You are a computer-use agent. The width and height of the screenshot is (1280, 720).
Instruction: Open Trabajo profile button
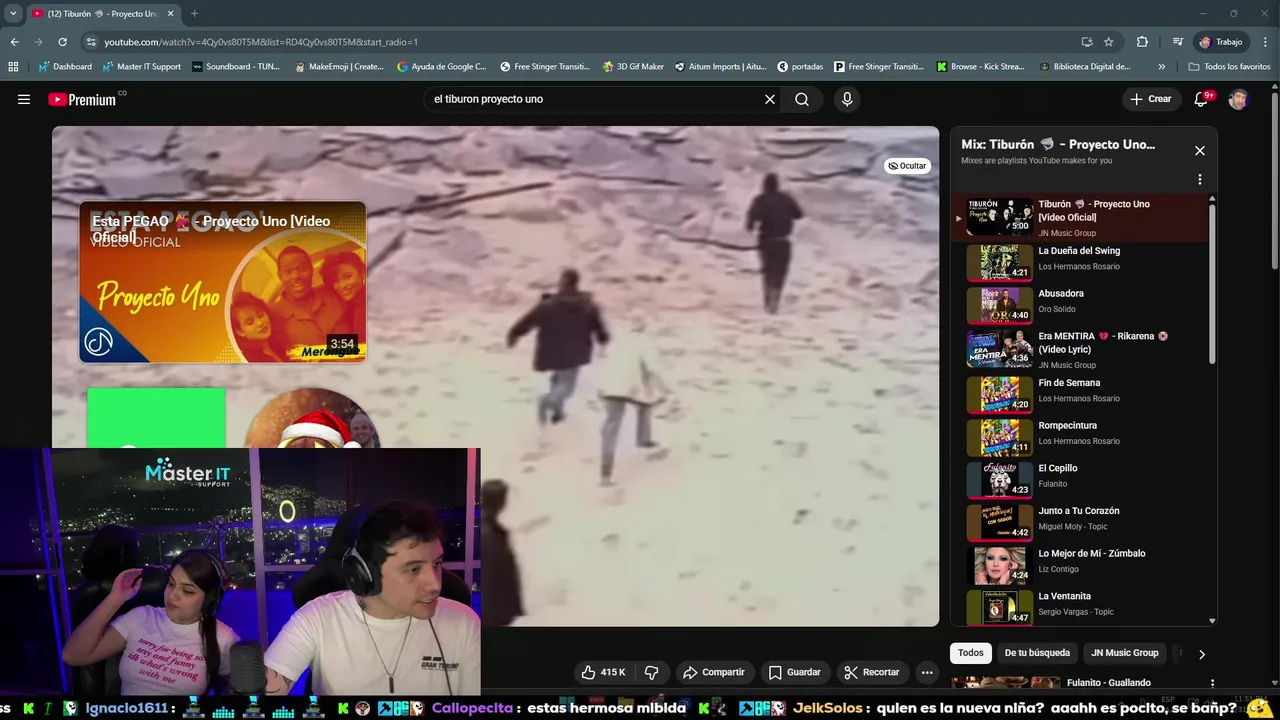pos(1221,42)
